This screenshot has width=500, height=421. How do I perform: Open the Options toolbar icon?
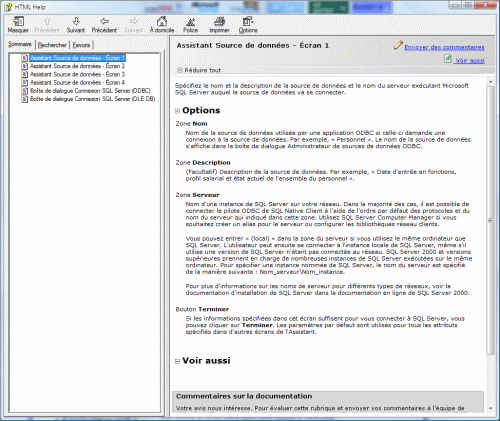coord(248,22)
